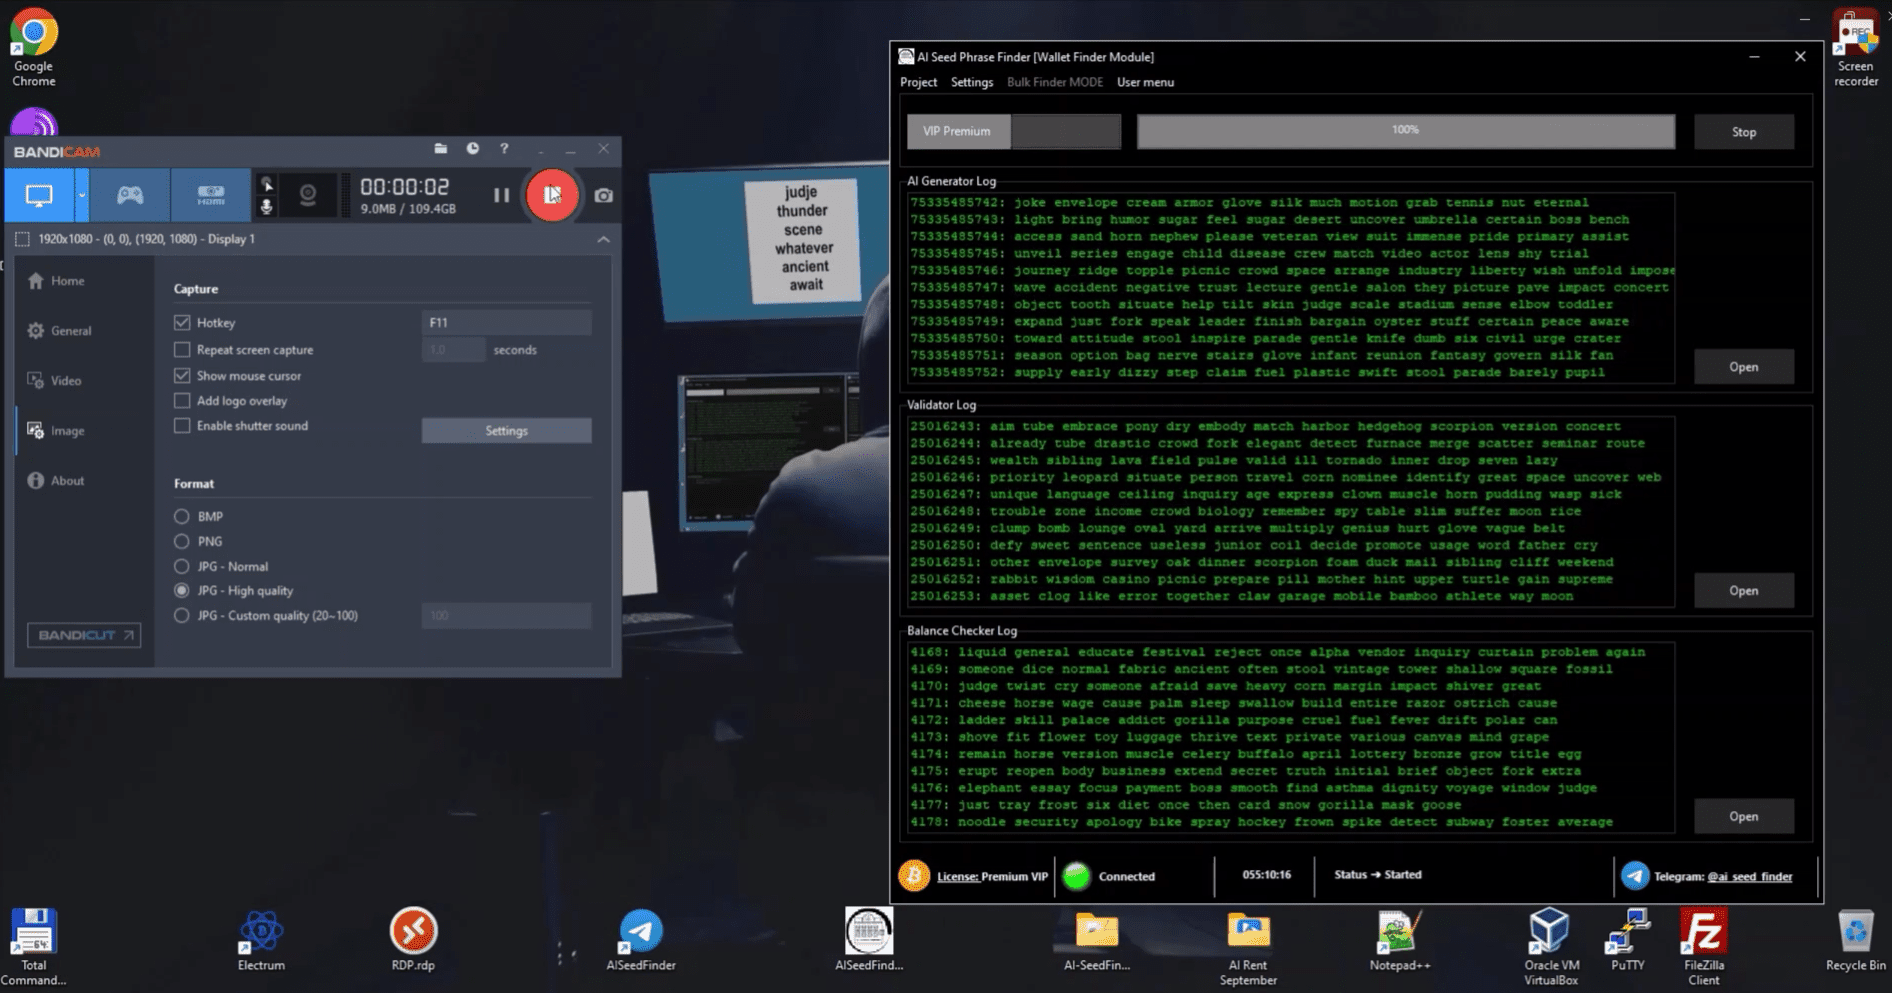Click the 100% progress bar

pos(1405,131)
